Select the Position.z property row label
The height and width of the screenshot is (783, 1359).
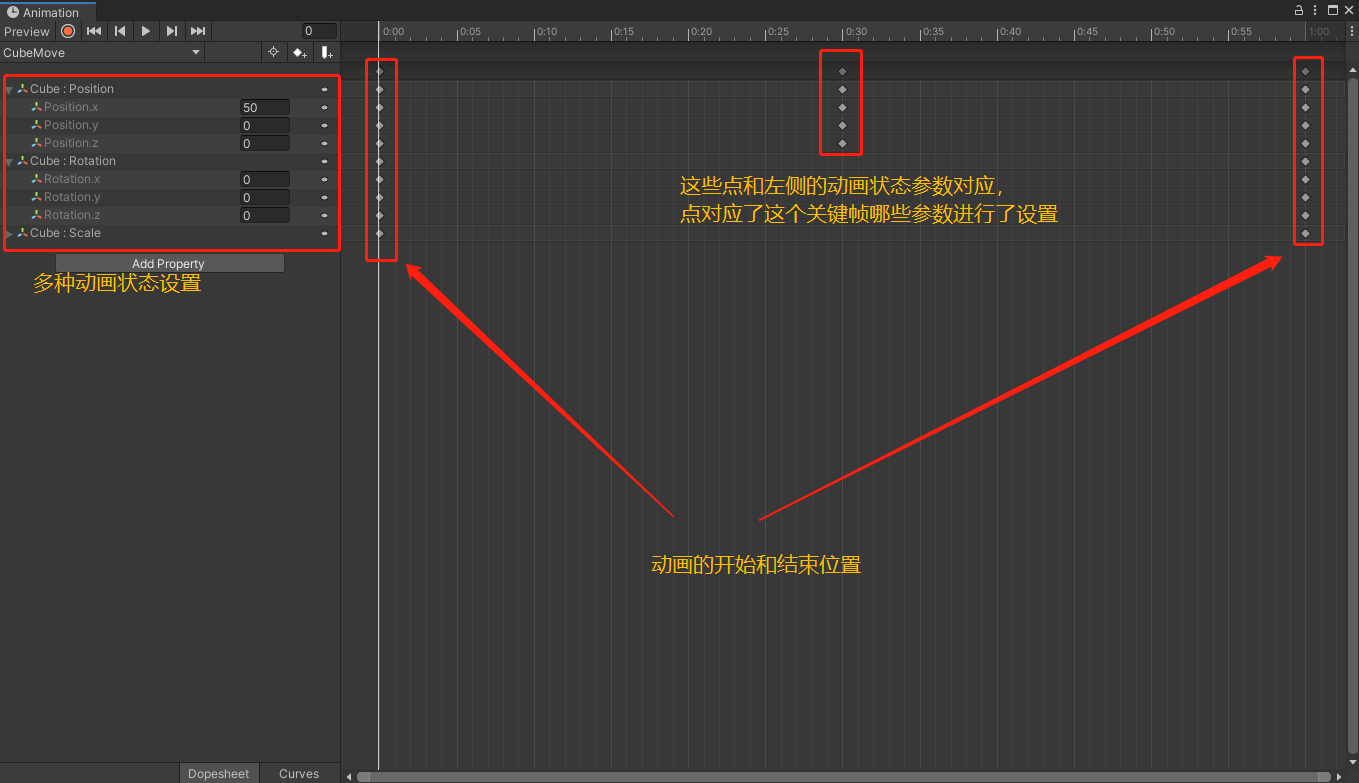(71, 143)
